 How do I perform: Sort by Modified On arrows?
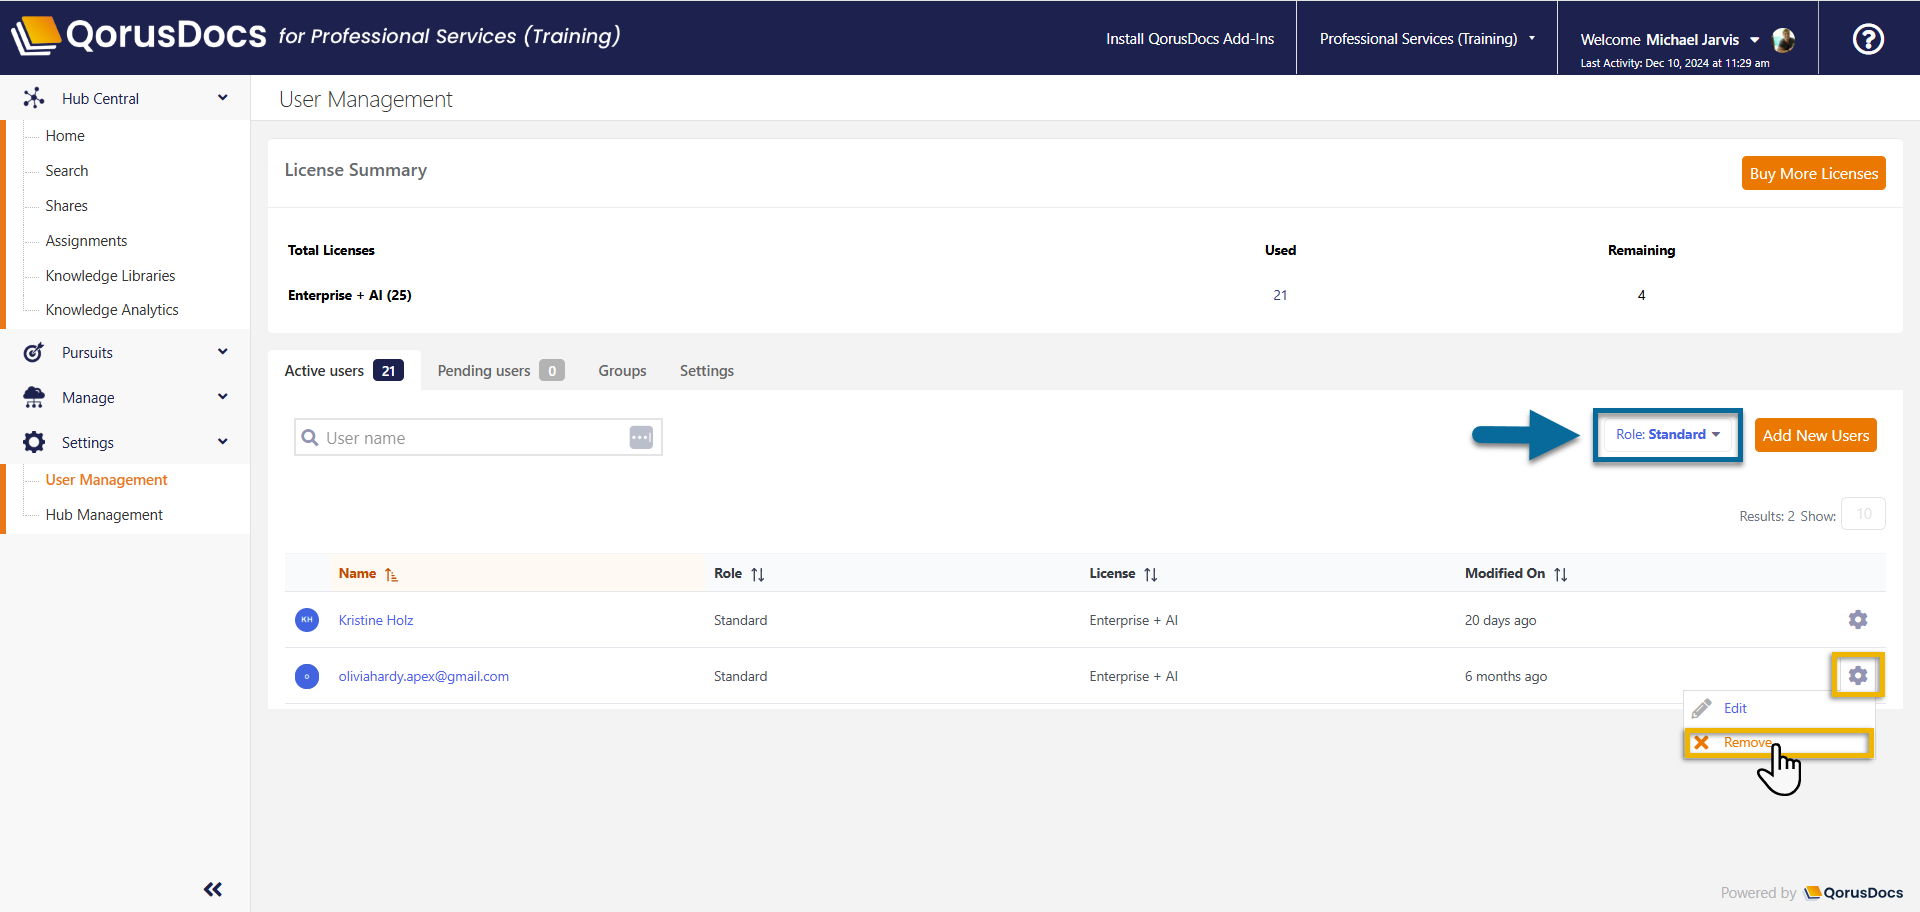pyautogui.click(x=1561, y=574)
